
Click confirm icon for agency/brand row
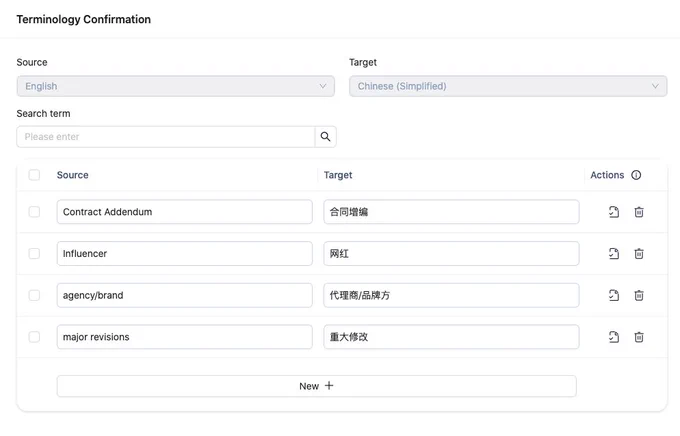tap(614, 295)
